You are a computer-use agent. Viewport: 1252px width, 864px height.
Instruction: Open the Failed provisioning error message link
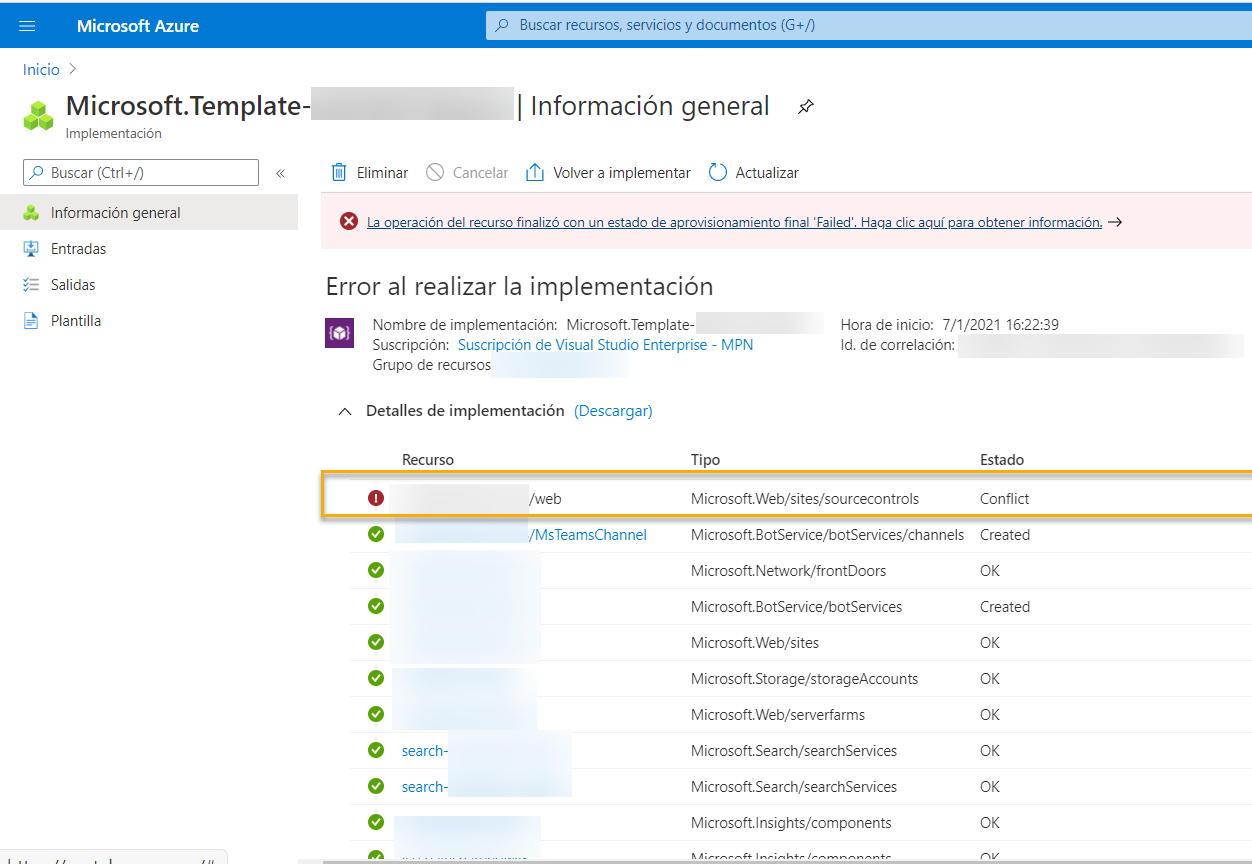pos(735,222)
